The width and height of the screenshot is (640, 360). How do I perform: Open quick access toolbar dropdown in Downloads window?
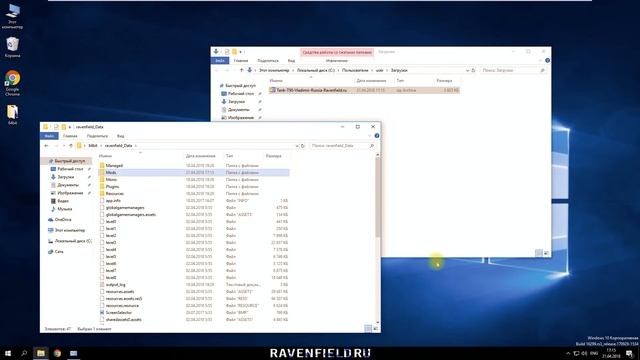tap(241, 52)
